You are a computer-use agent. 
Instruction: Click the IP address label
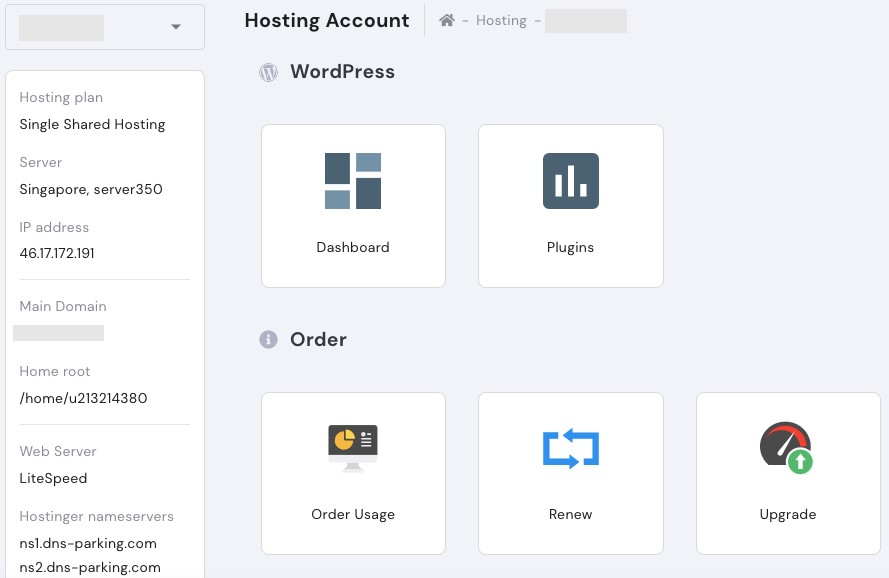54,227
